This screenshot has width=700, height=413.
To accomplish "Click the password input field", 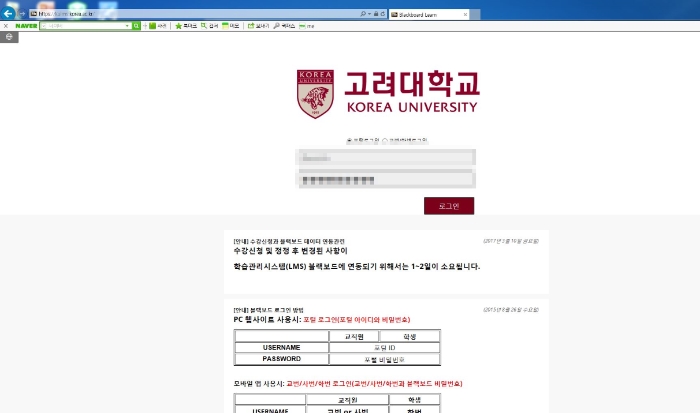I will [x=386, y=180].
